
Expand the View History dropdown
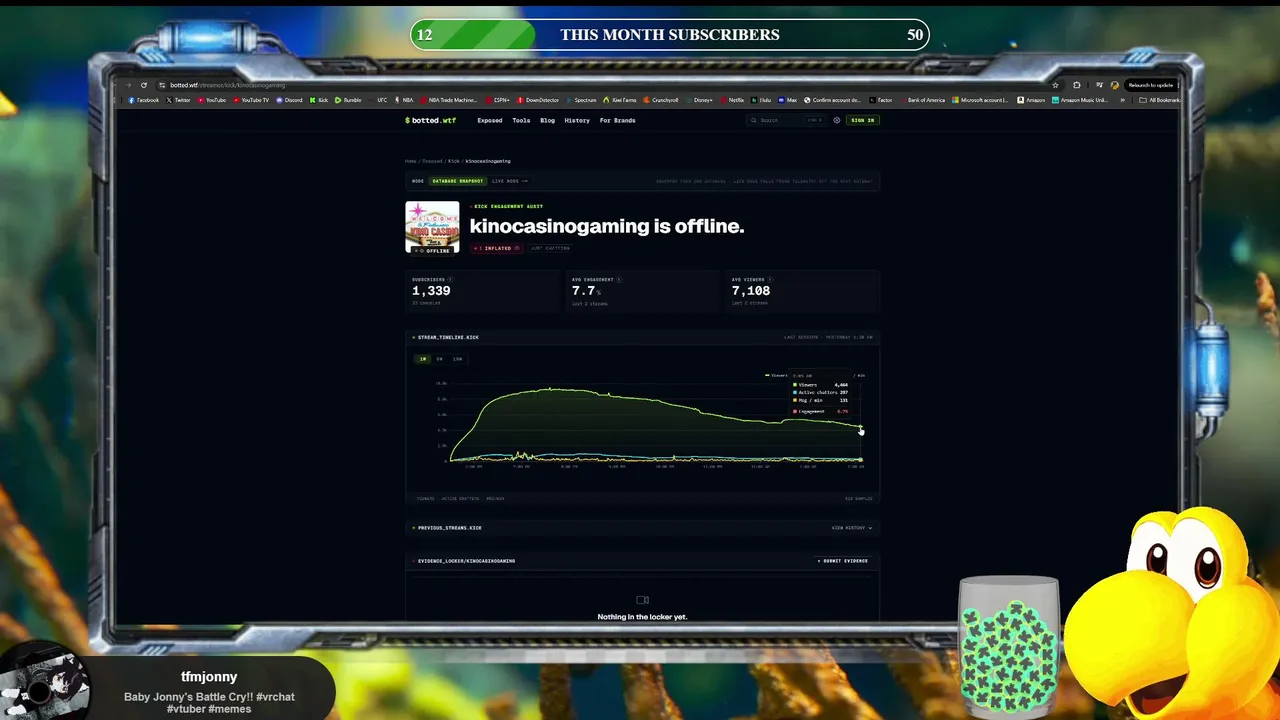coord(851,528)
